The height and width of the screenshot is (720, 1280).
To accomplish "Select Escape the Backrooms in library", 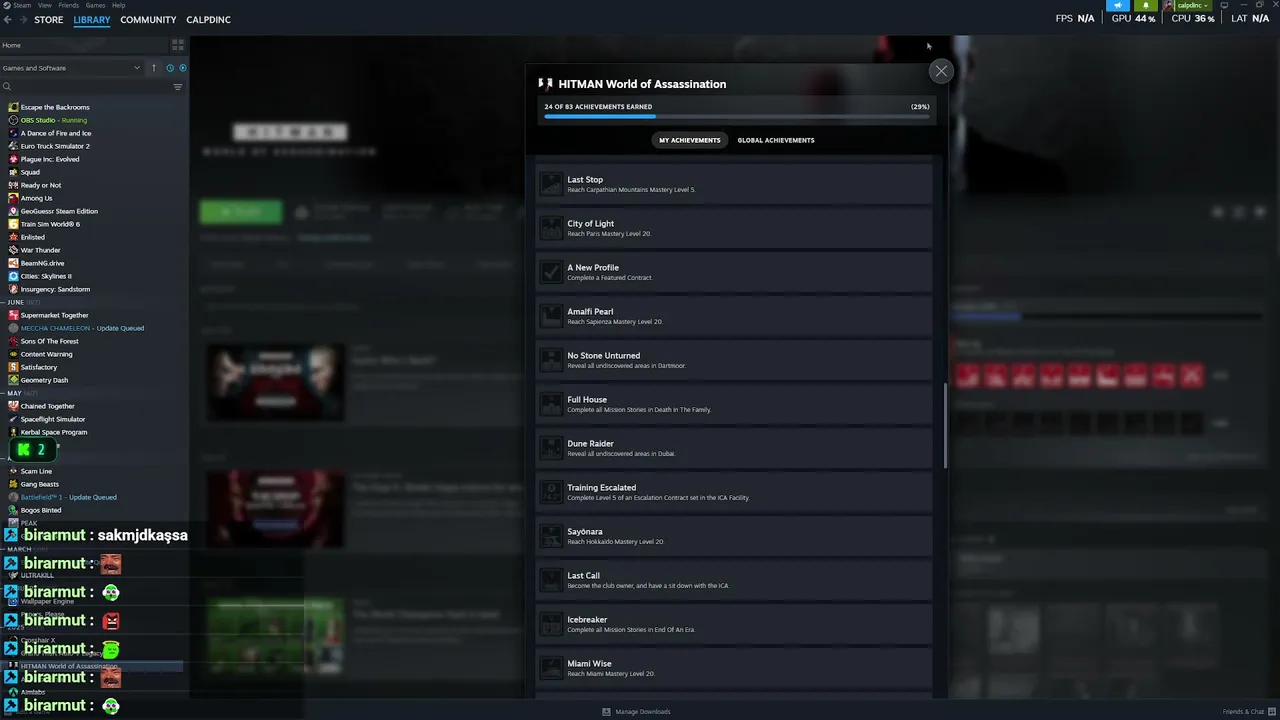I will pos(55,107).
